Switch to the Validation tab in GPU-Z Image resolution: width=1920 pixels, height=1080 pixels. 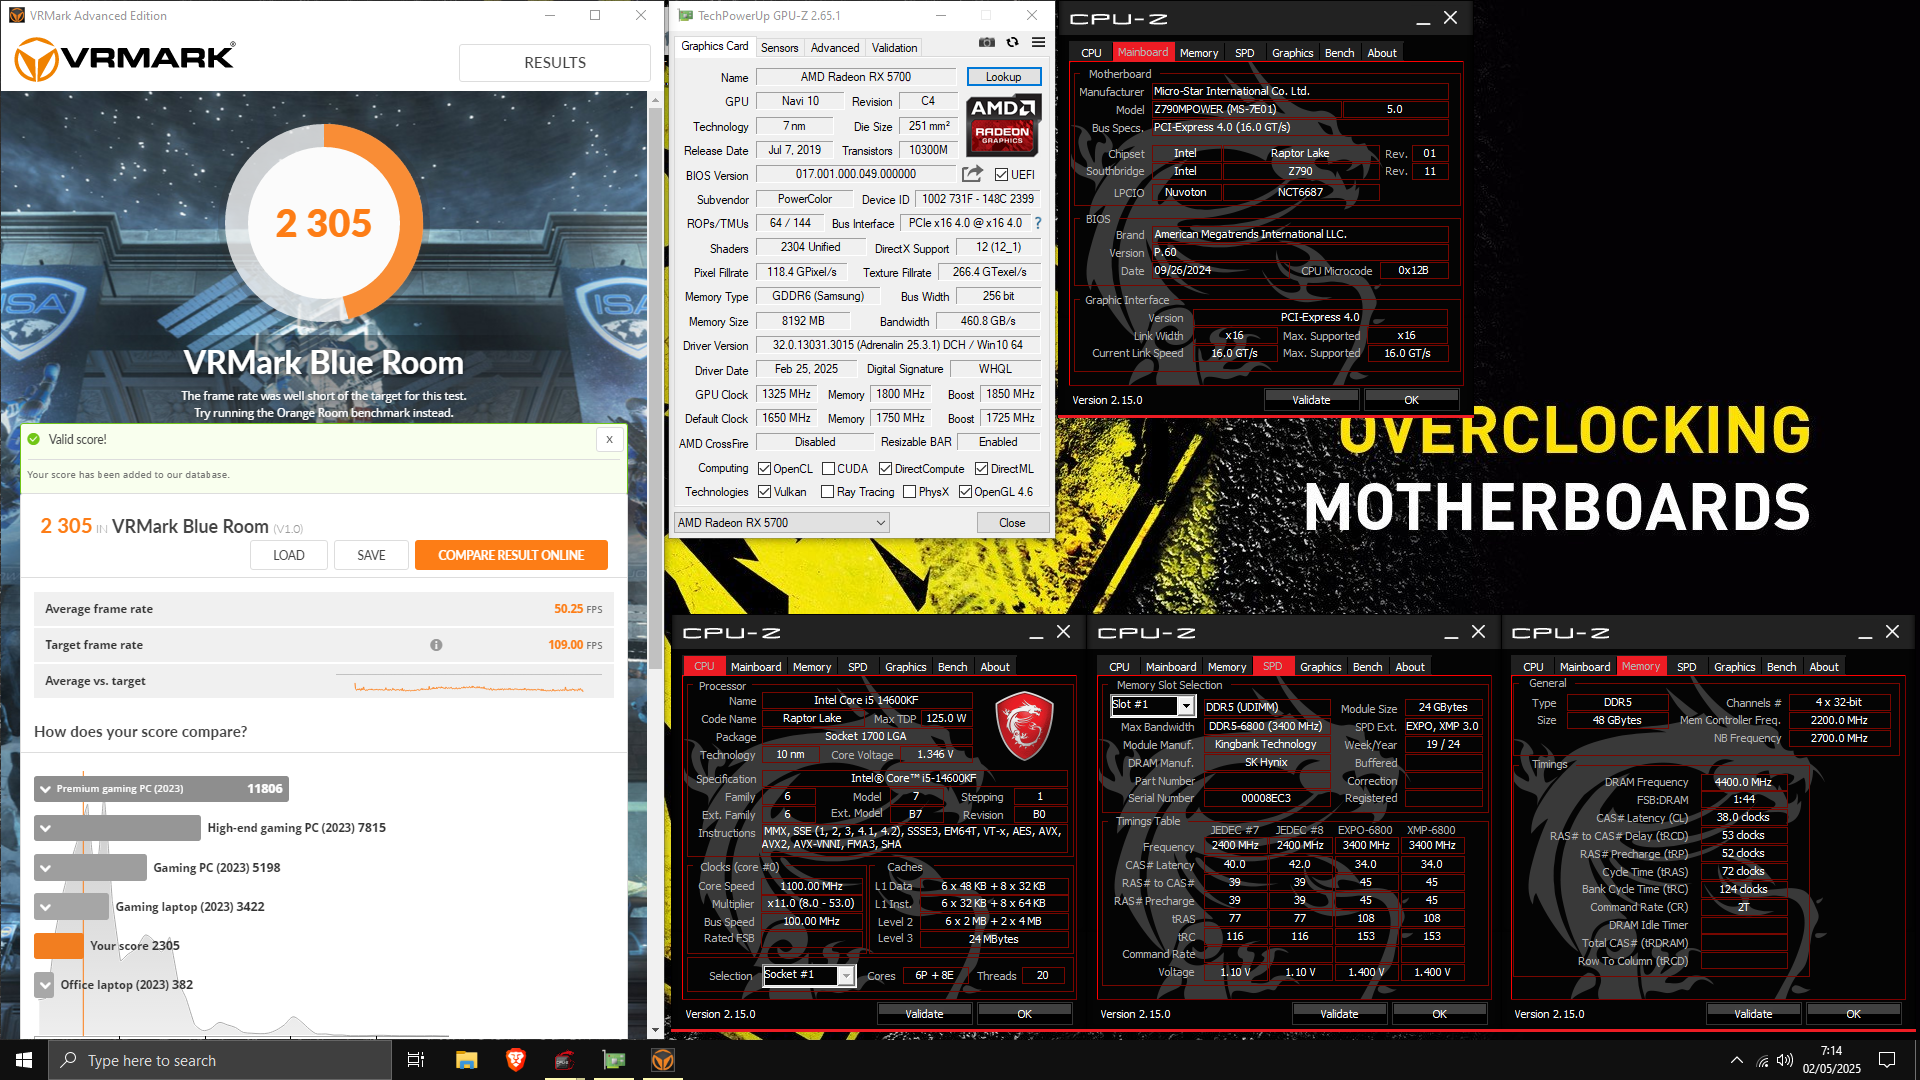[x=894, y=47]
